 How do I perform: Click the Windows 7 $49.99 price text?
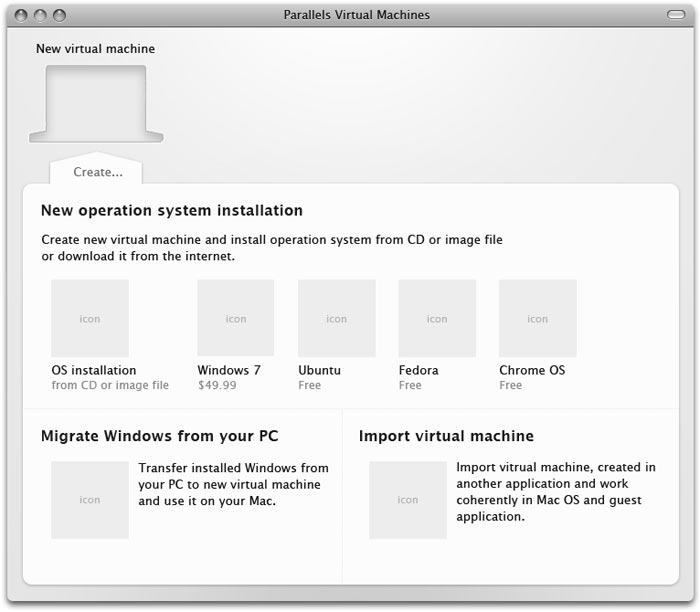click(217, 385)
